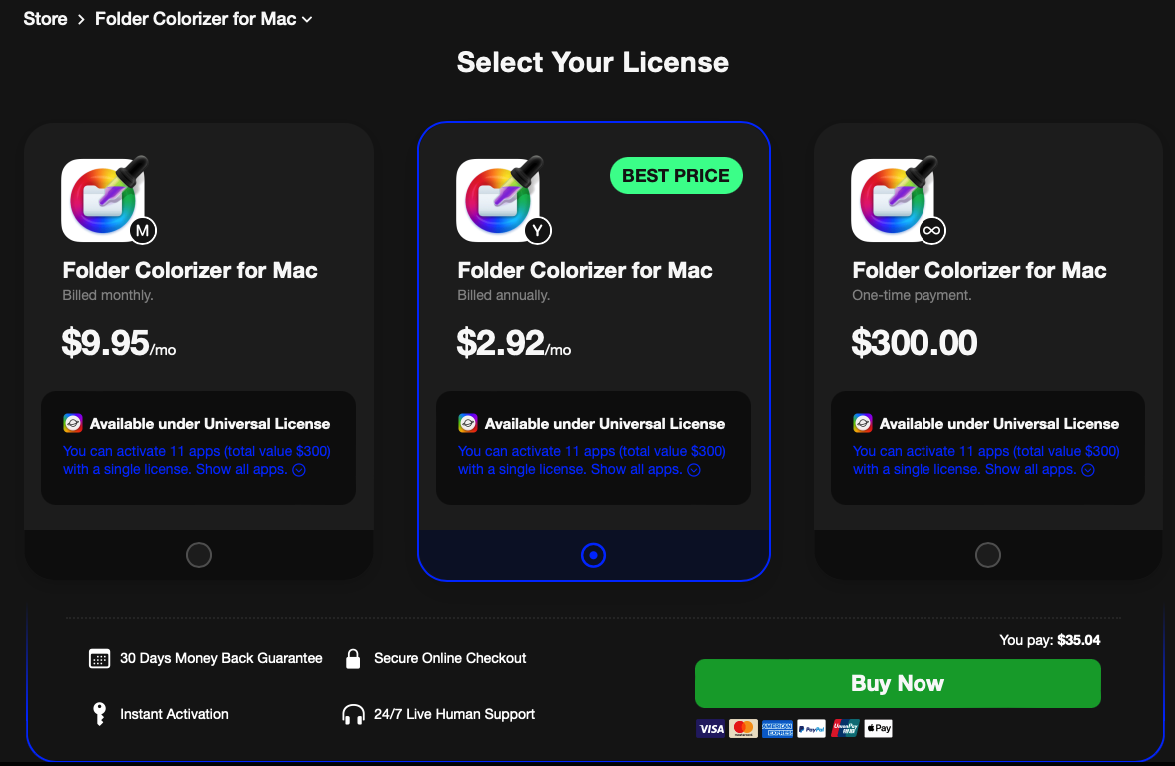This screenshot has width=1175, height=766.
Task: Click '30 Days Money Back Guarantee' text
Action: [221, 658]
